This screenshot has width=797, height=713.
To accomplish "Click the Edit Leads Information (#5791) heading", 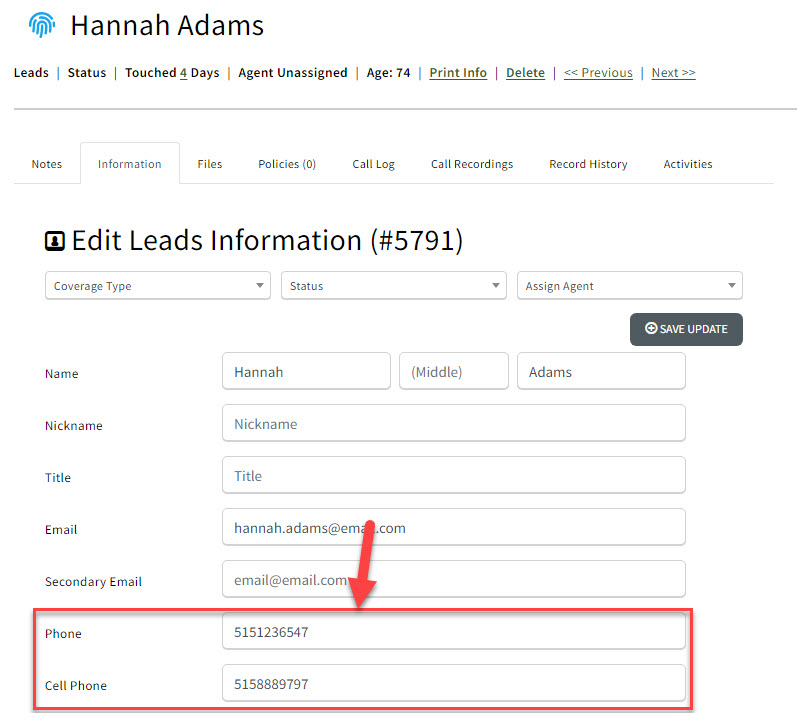I will point(267,240).
